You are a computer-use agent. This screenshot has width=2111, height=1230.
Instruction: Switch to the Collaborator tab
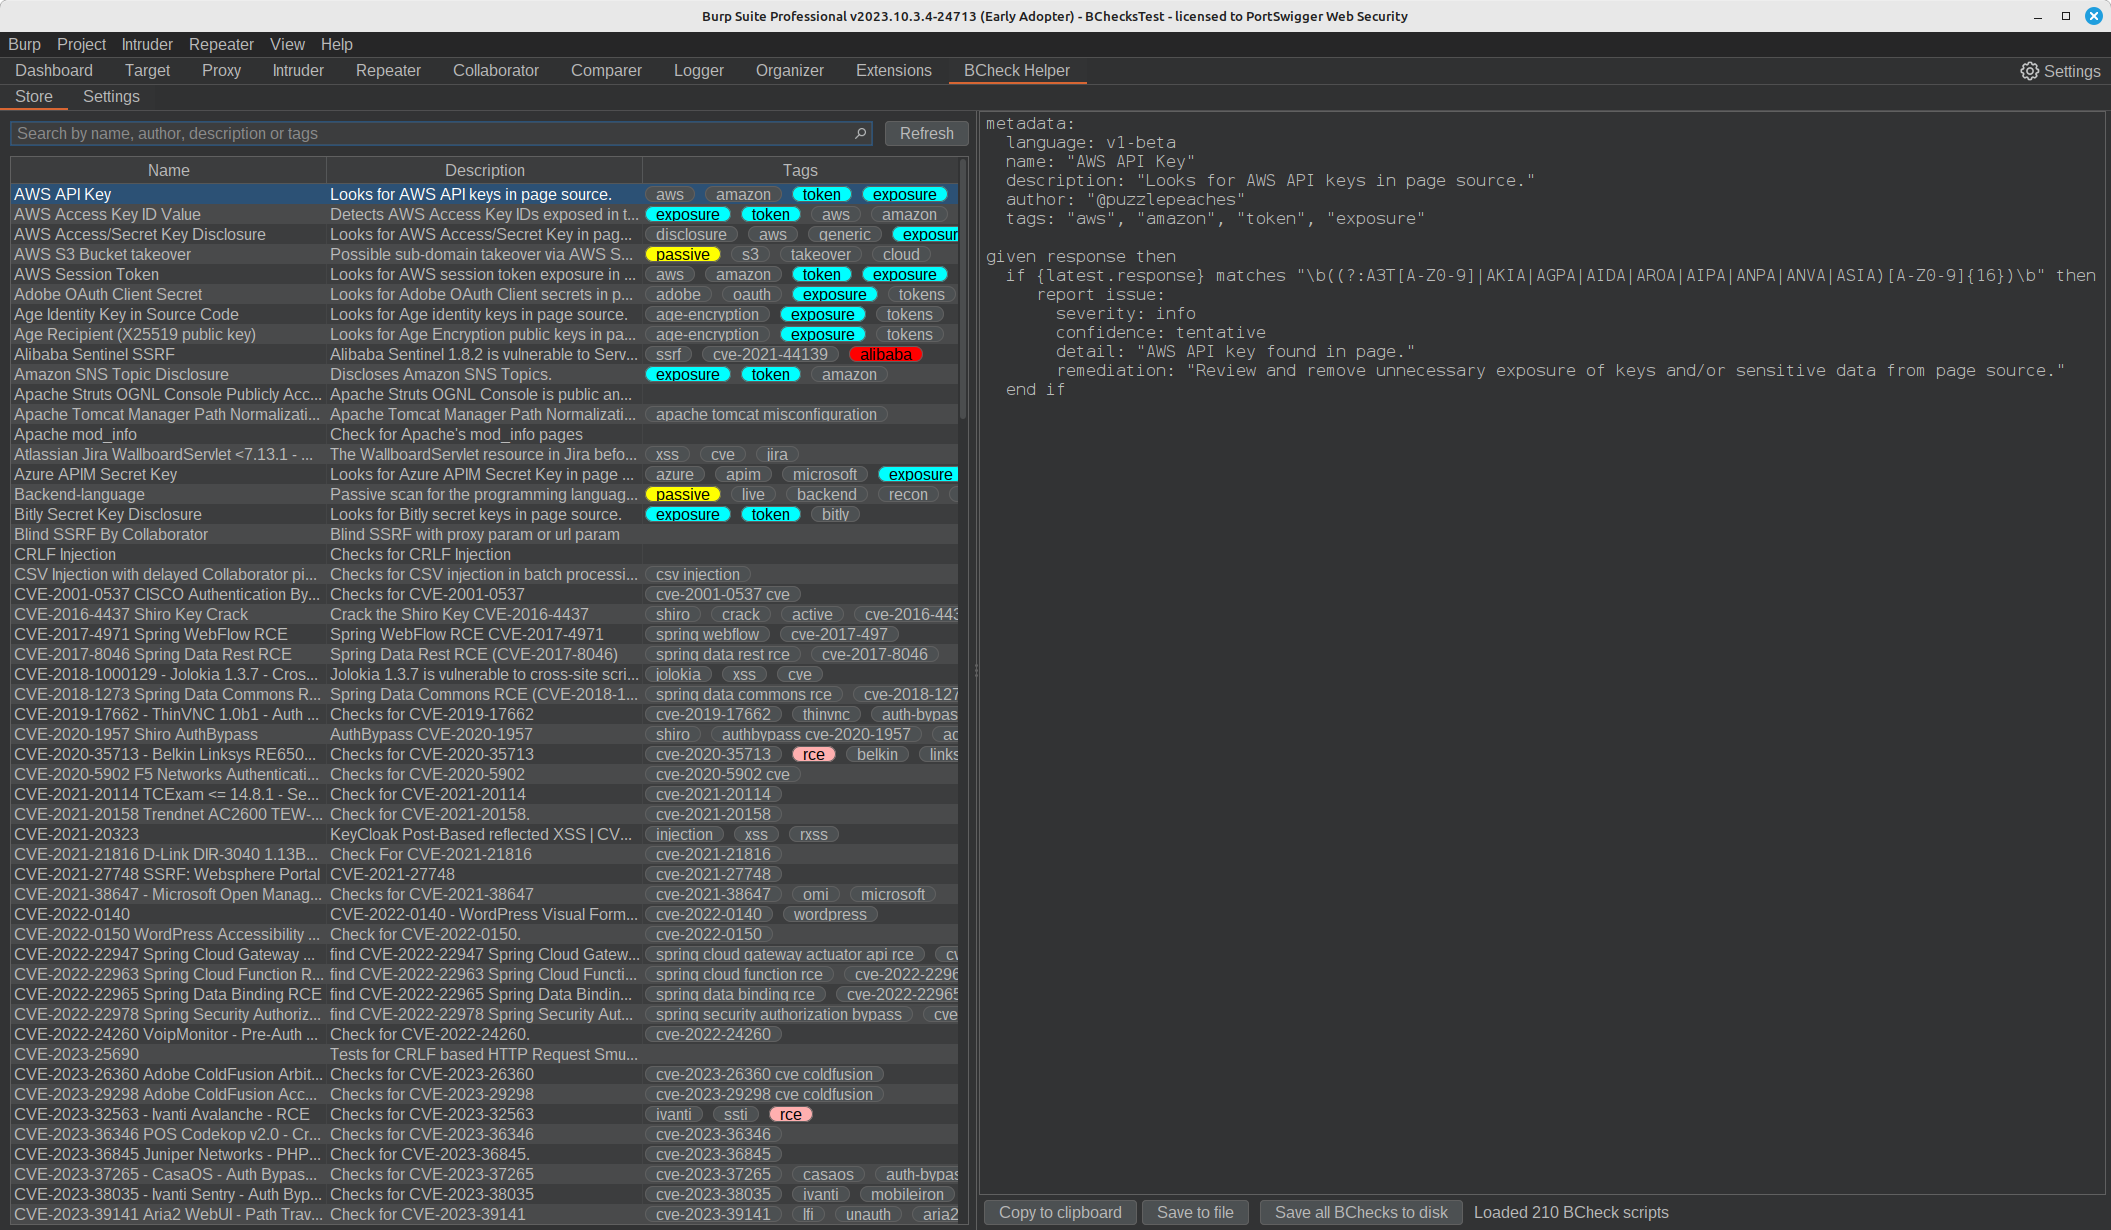click(496, 70)
